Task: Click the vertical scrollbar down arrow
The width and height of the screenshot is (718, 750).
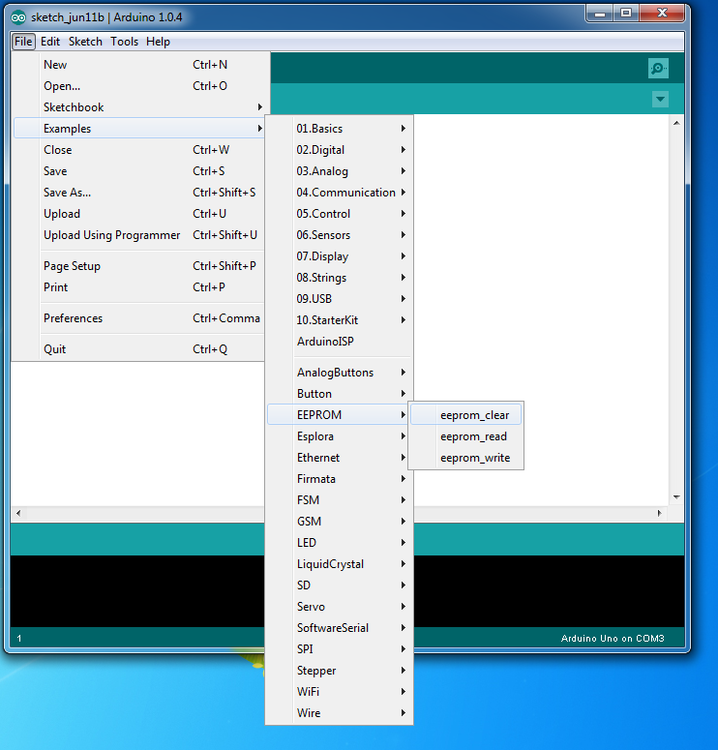Action: (676, 497)
